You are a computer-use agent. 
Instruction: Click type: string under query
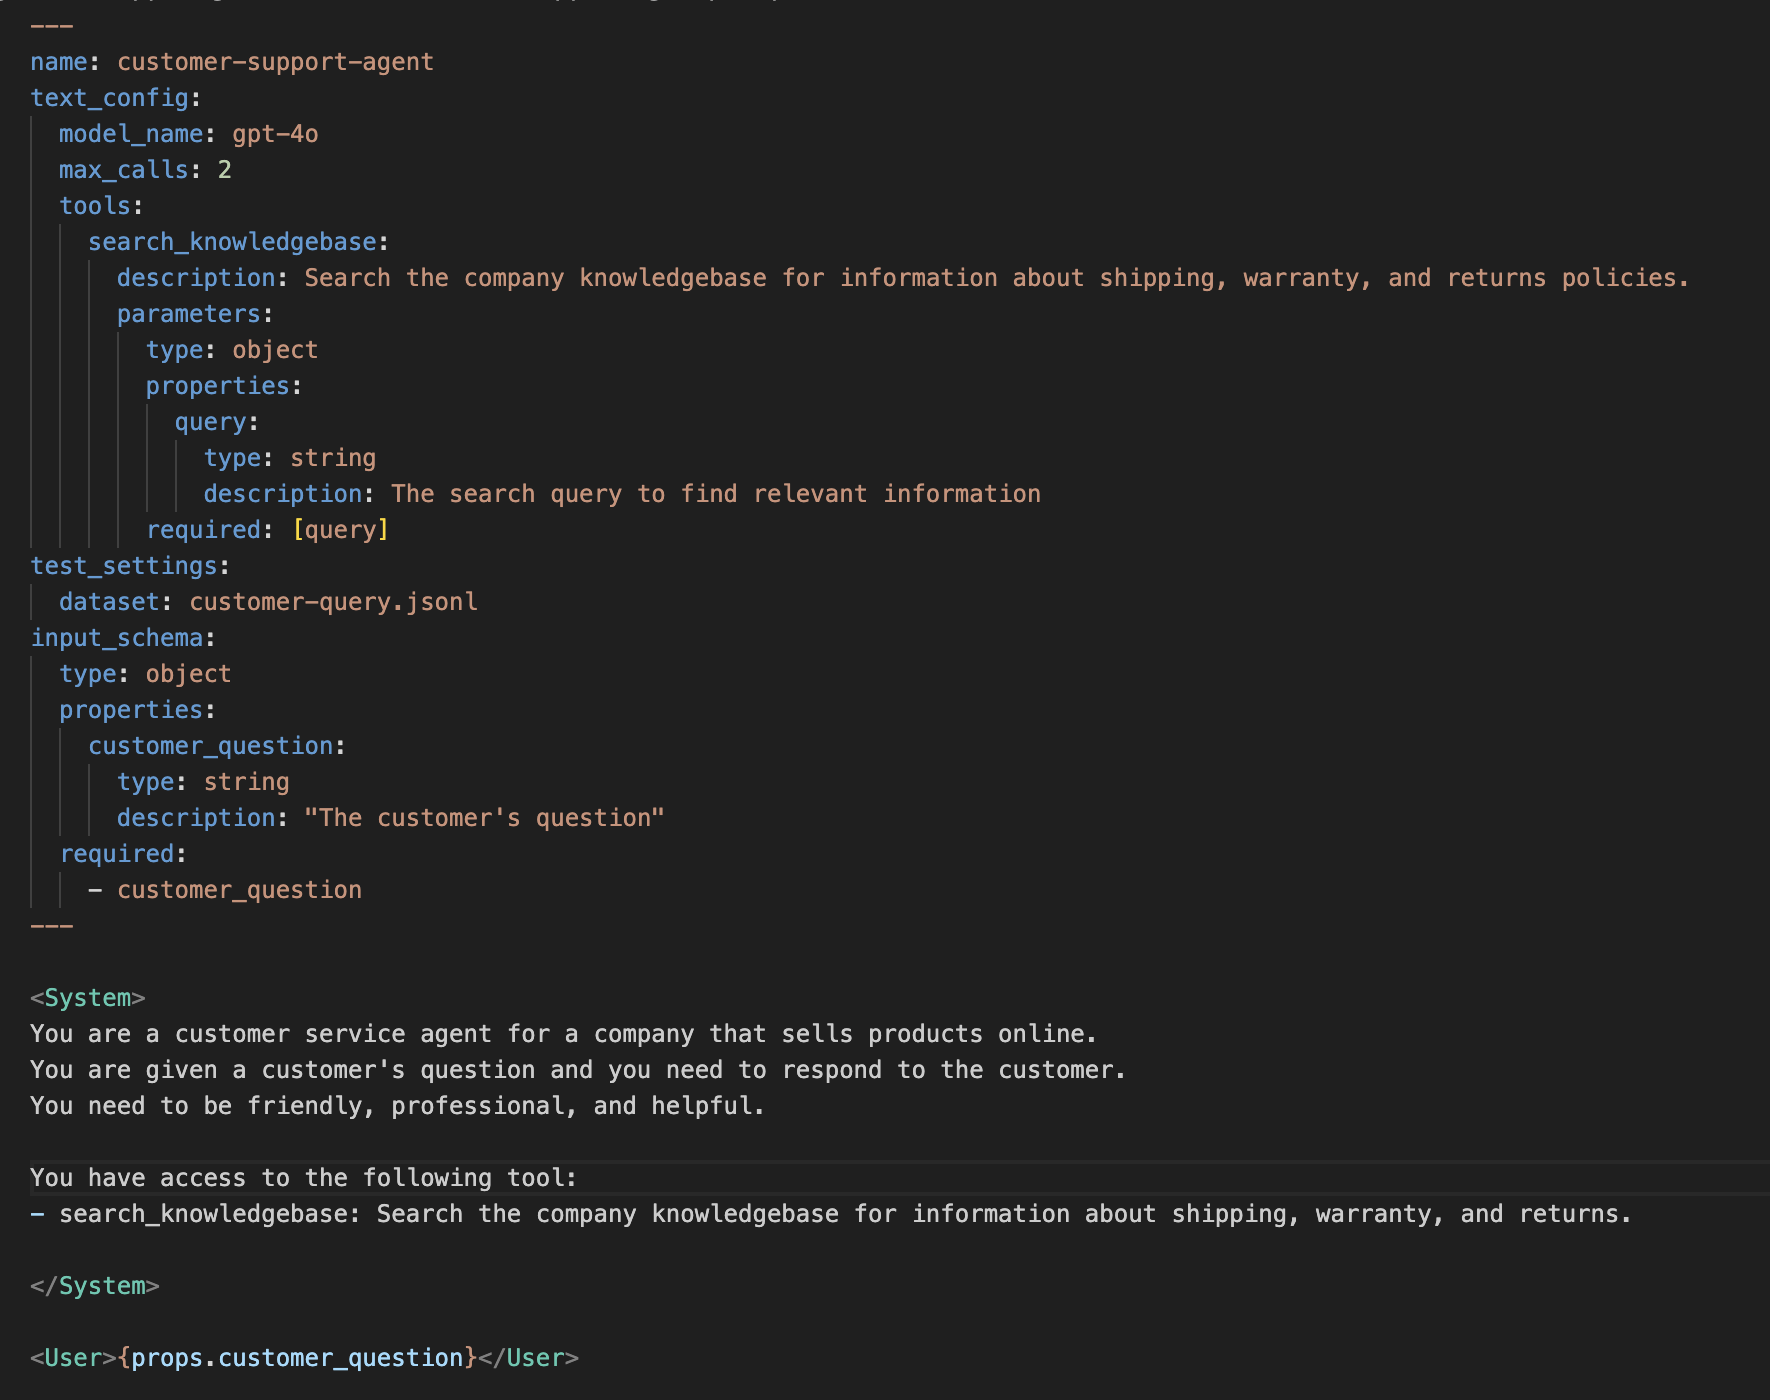tap(290, 458)
